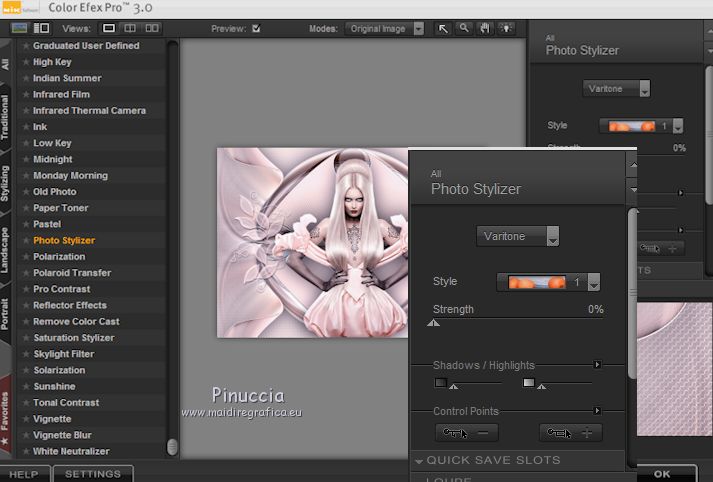Screen dimensions: 713x482
Task: Toggle the Preview checkbox
Action: (256, 29)
